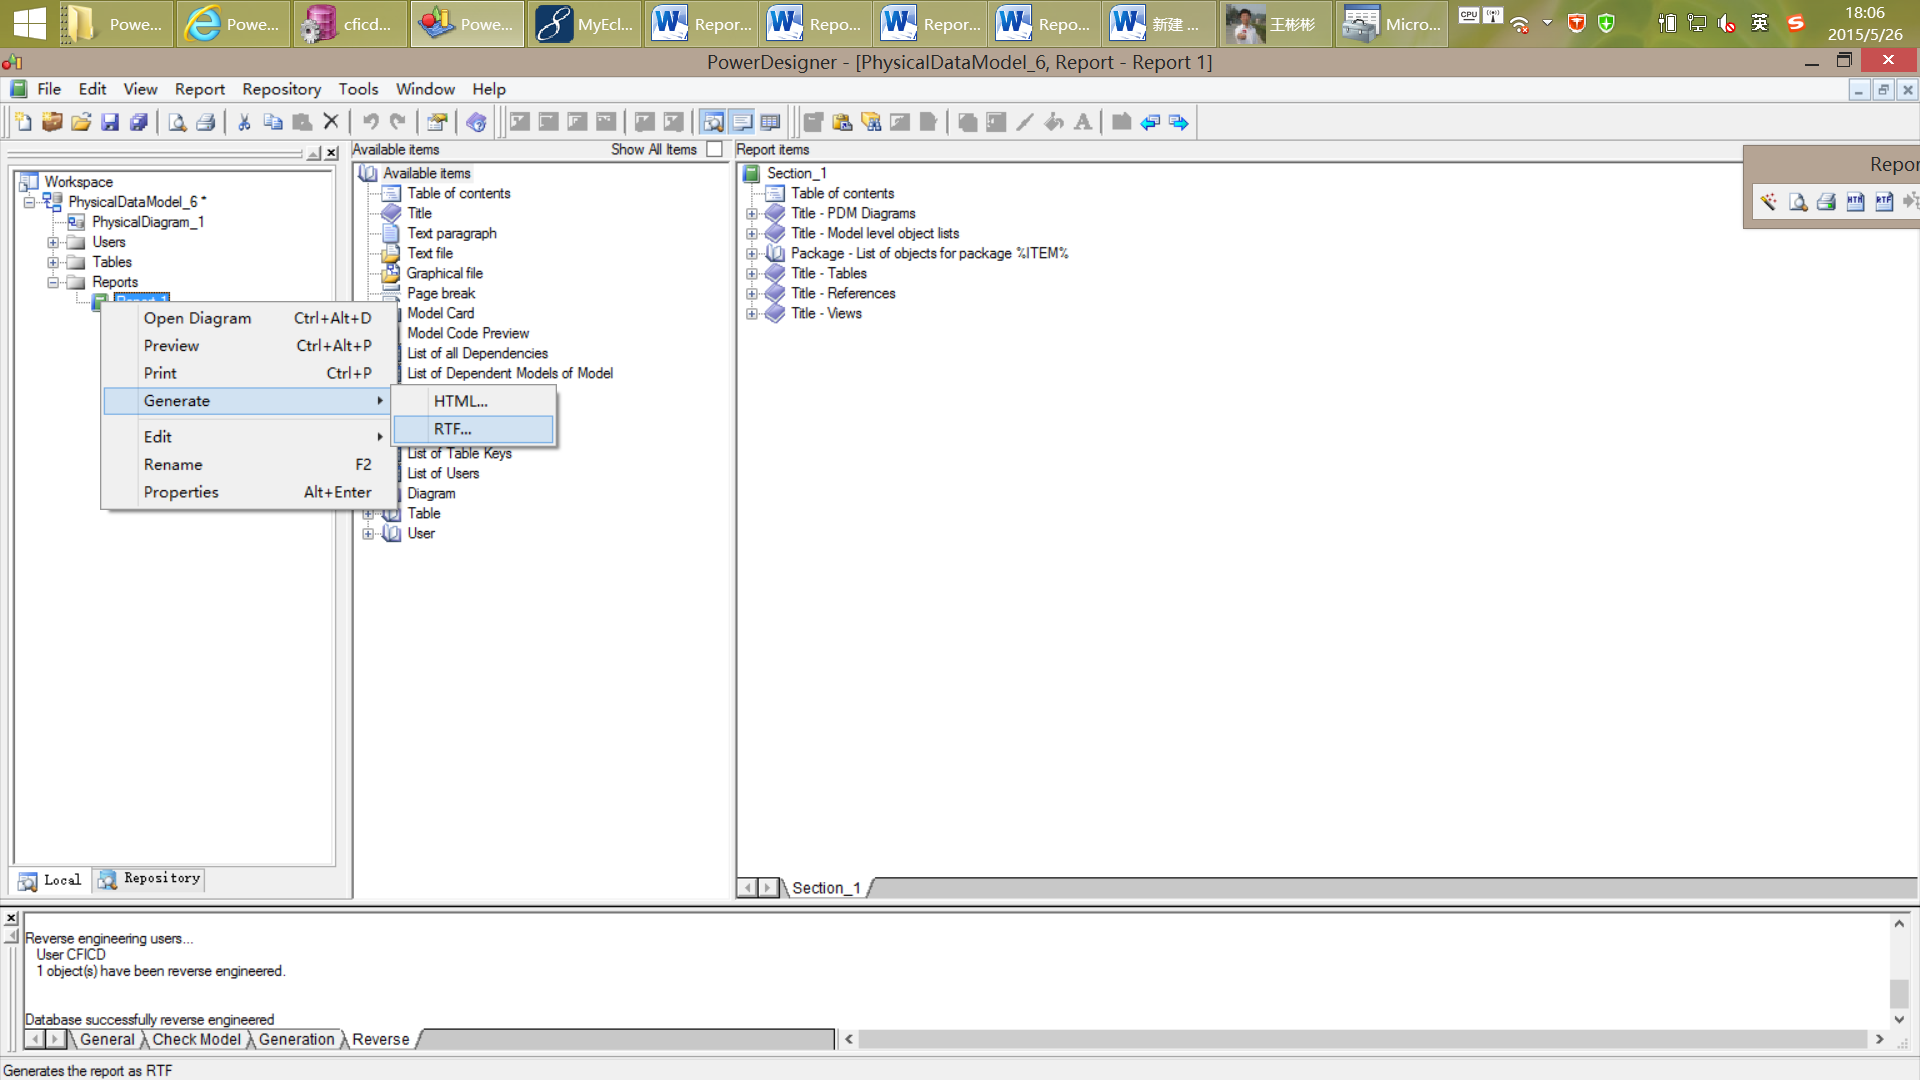Click the letter A format icon

point(1083,122)
